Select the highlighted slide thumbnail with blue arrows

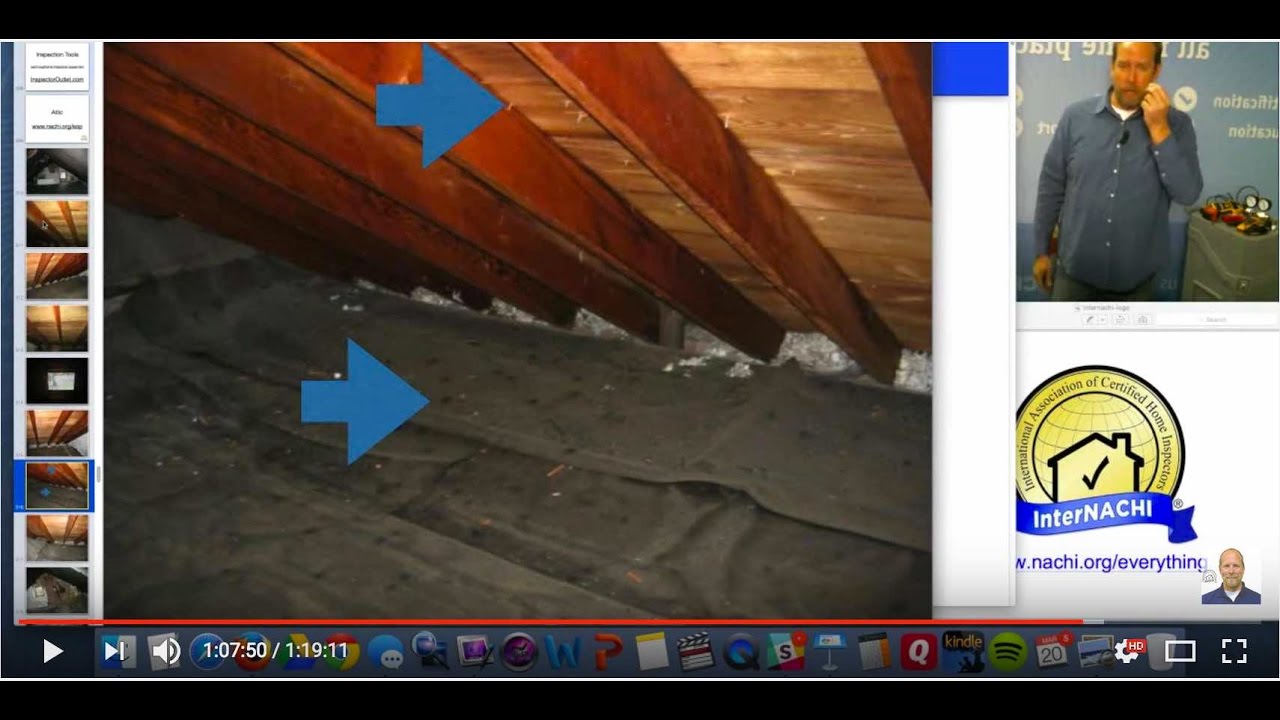pos(57,486)
